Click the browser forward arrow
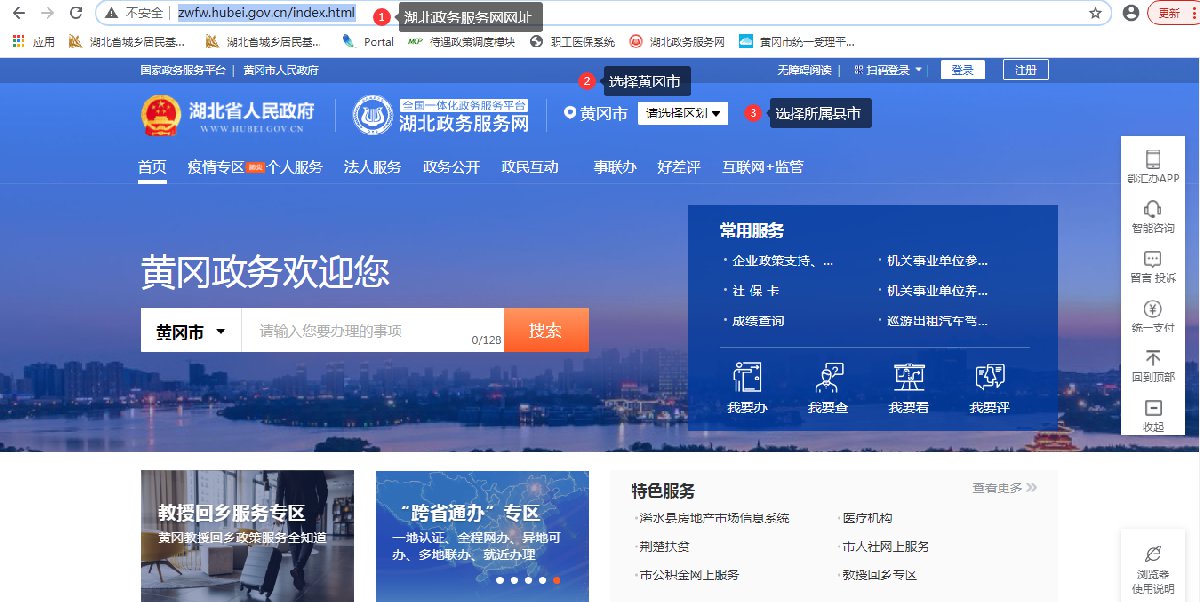Image resolution: width=1200 pixels, height=602 pixels. pyautogui.click(x=47, y=13)
